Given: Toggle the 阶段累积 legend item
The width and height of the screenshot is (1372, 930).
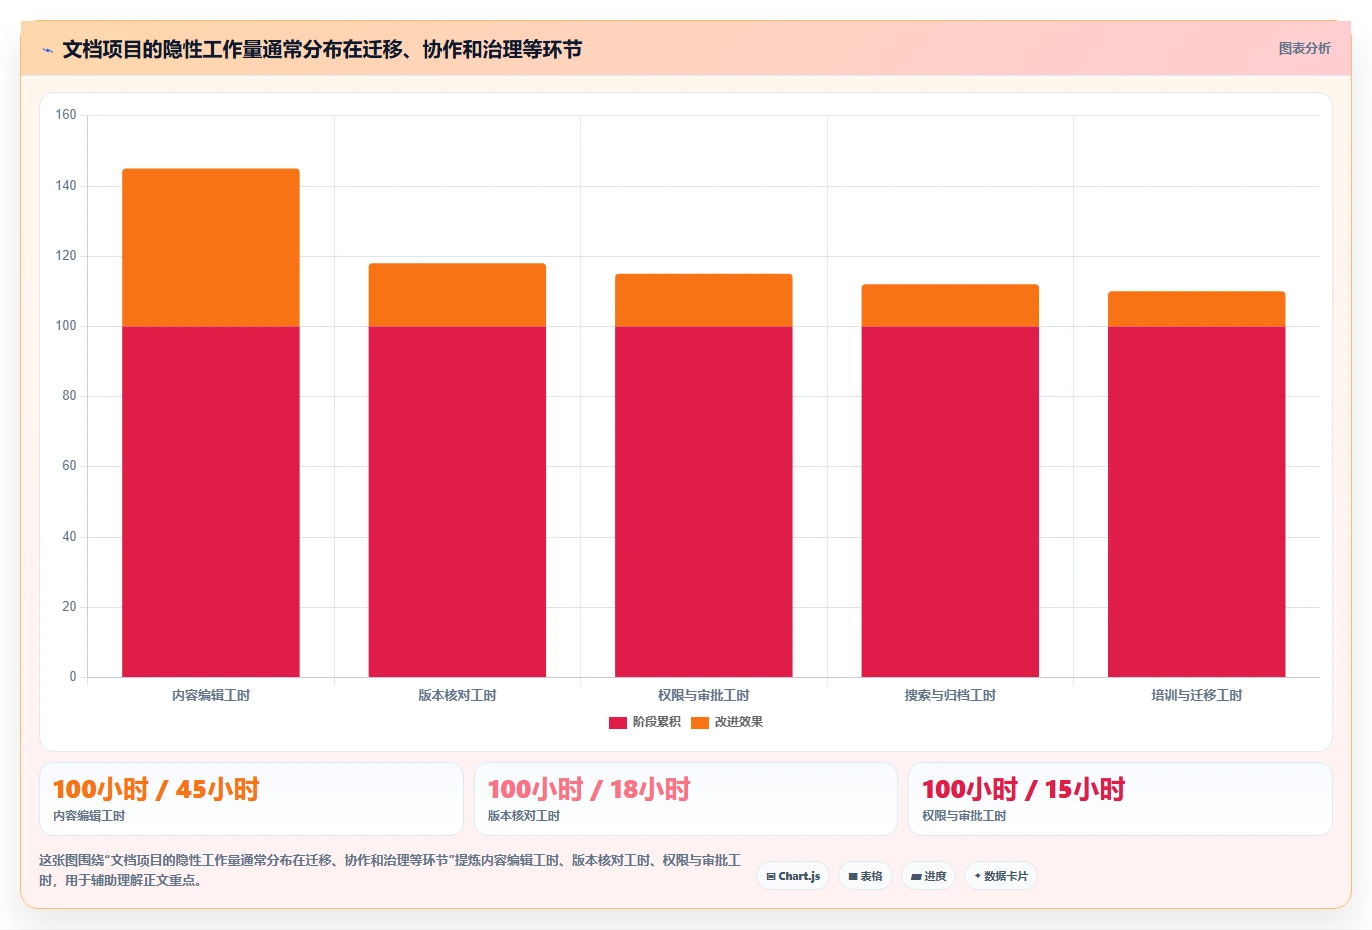Looking at the screenshot, I should pos(645,722).
